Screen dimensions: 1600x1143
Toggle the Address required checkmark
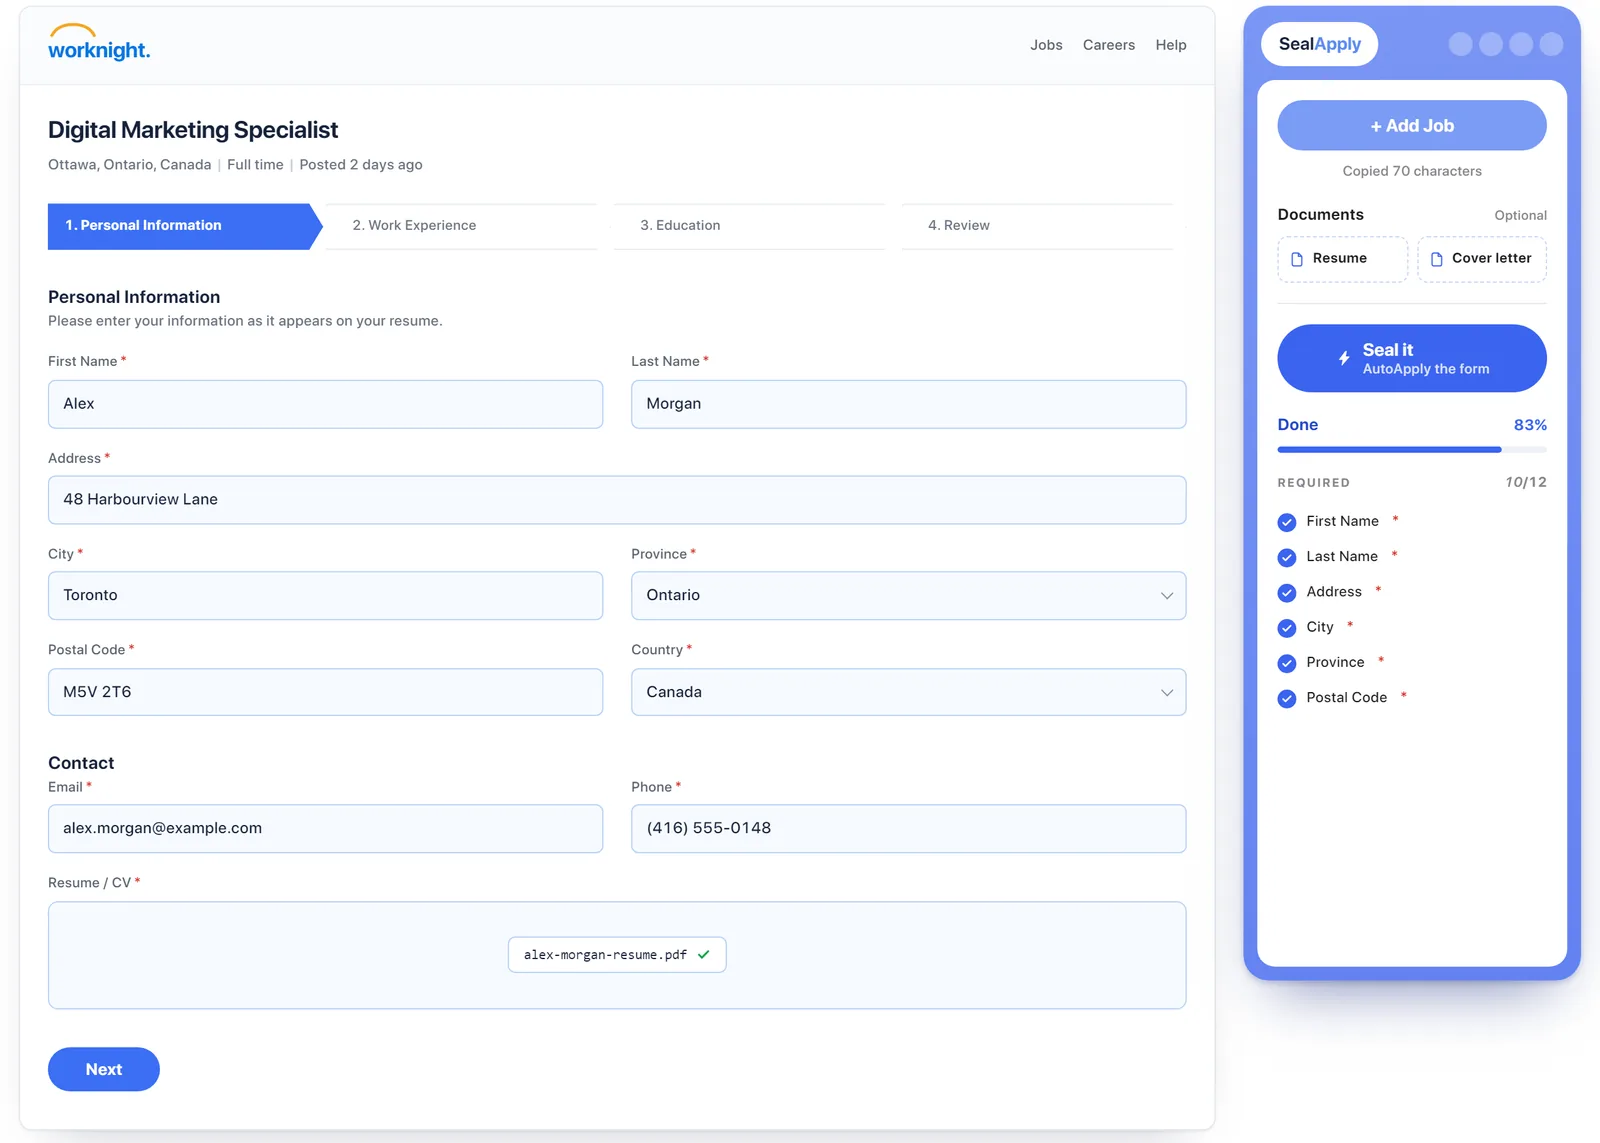(1287, 593)
